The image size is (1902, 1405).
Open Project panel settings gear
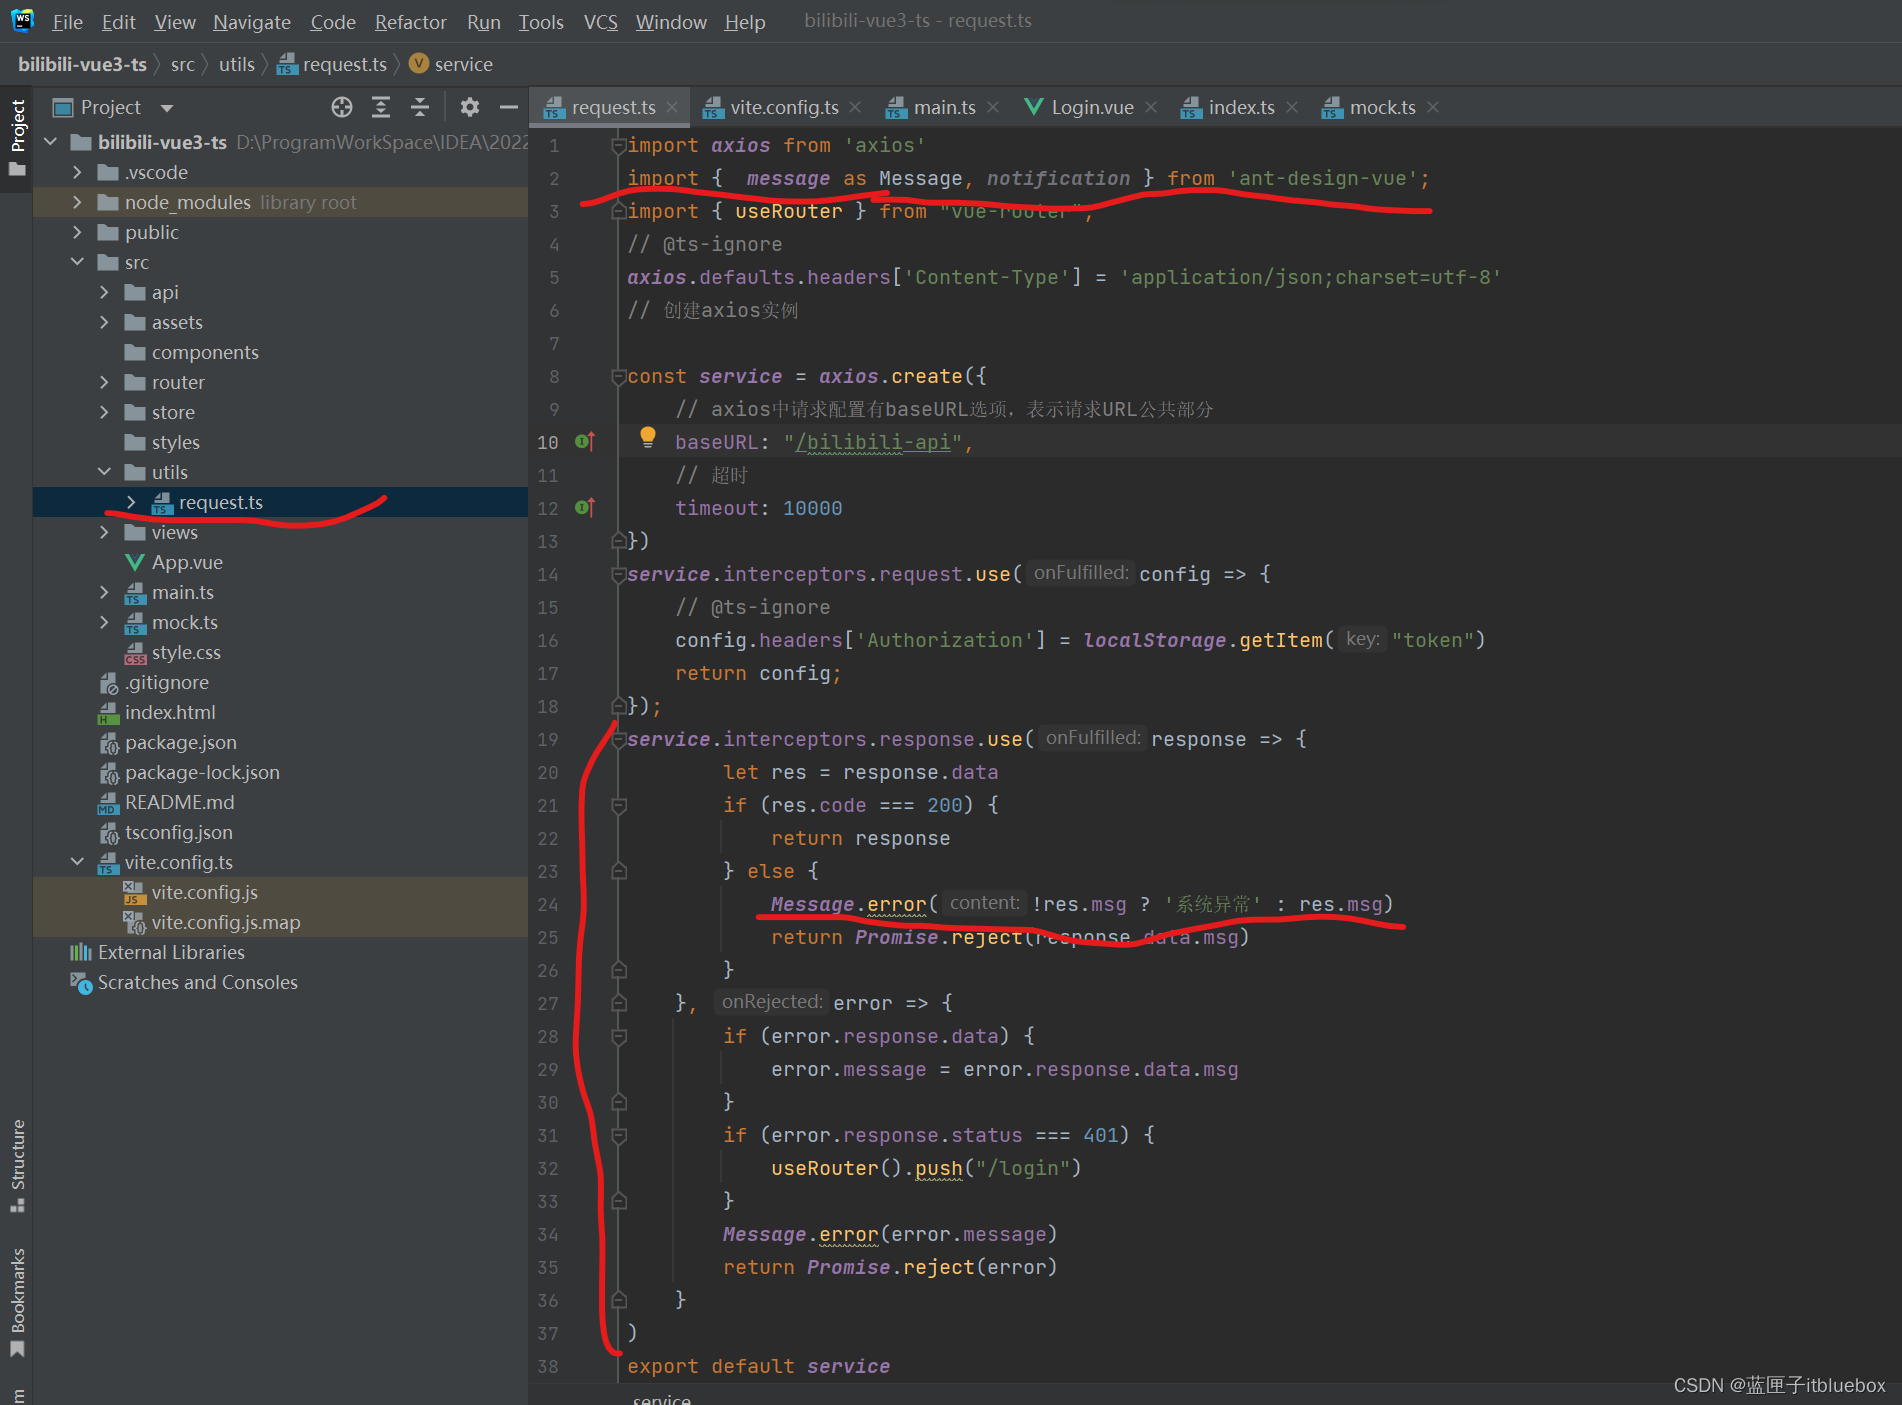click(x=470, y=107)
